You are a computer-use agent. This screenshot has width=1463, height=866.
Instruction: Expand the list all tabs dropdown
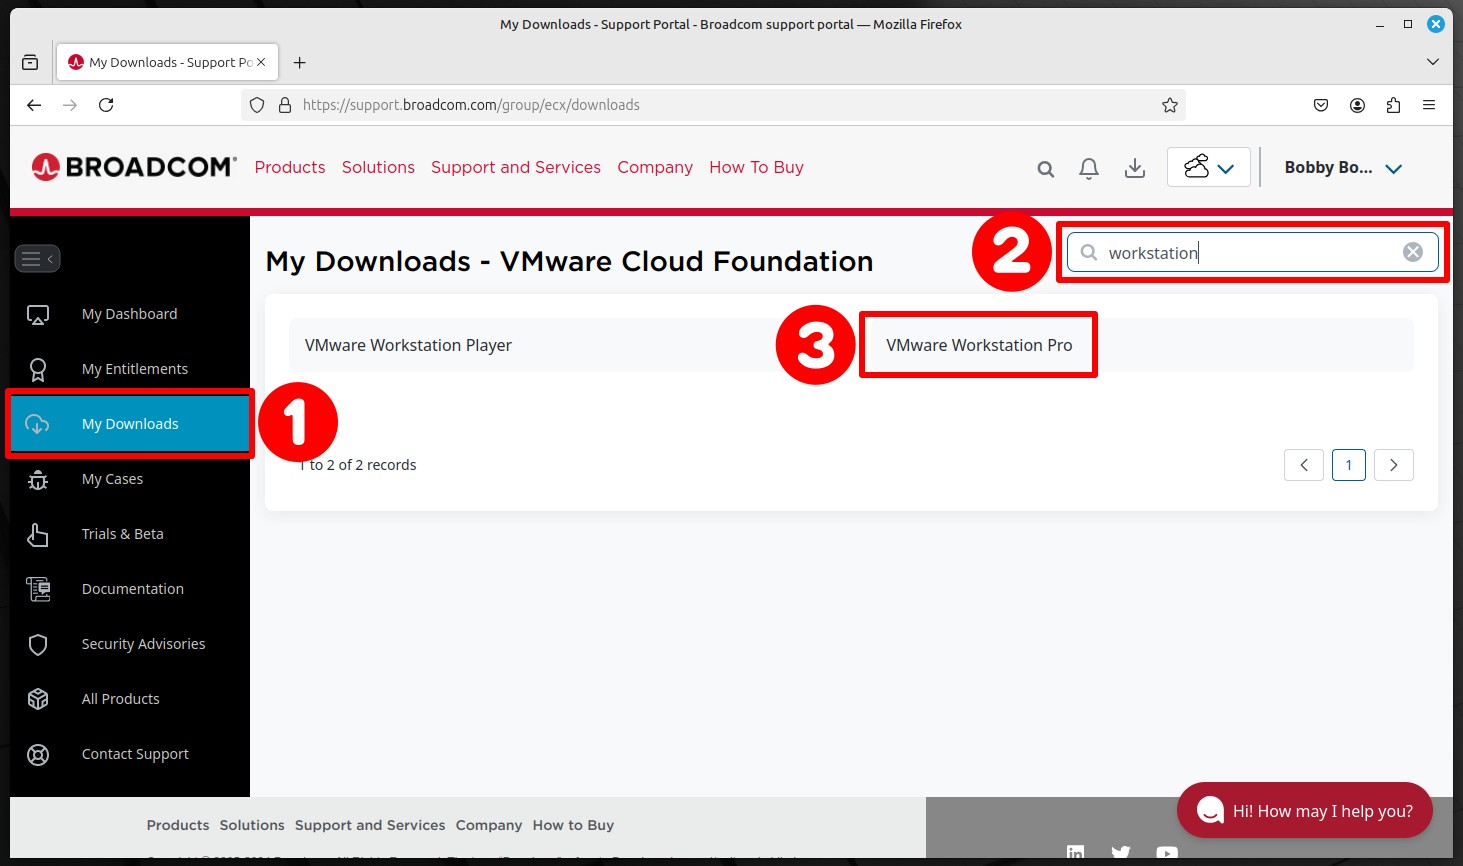click(1432, 62)
